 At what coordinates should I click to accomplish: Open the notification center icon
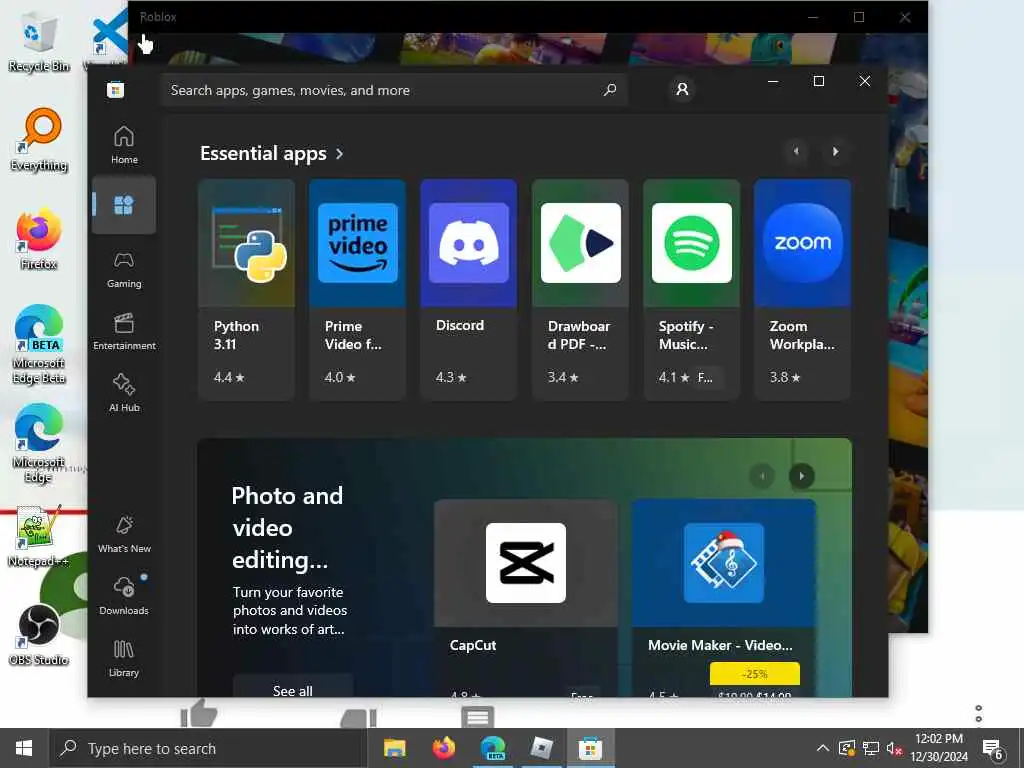point(993,749)
